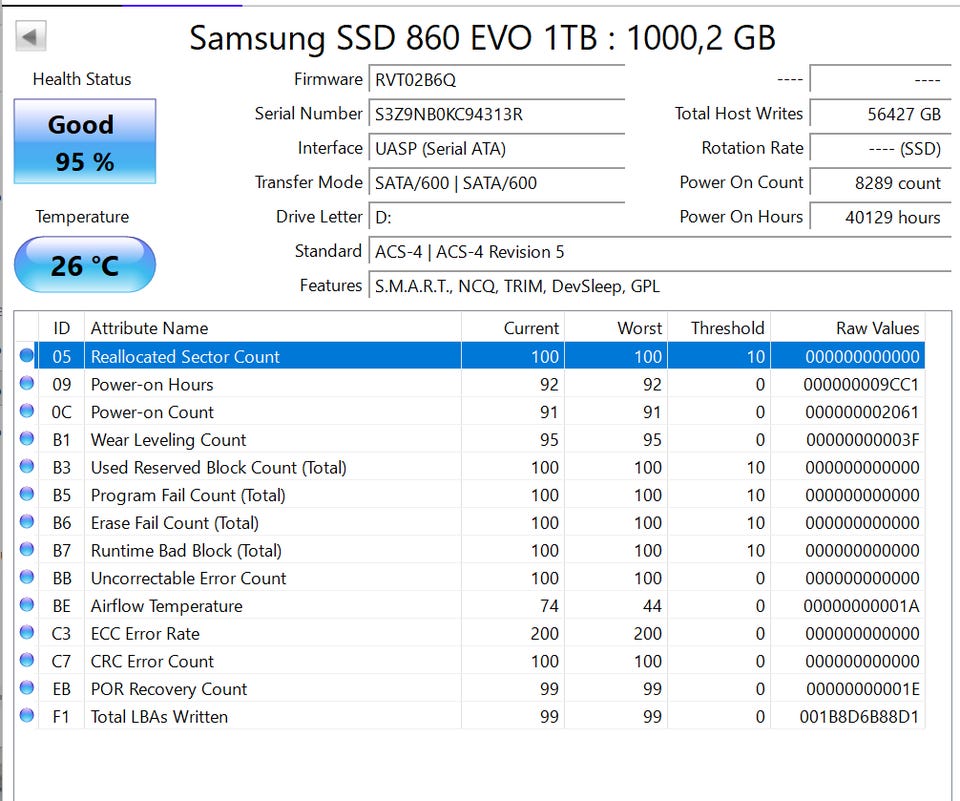Image resolution: width=960 pixels, height=801 pixels.
Task: Click the Good 95 % health status box
Action: click(84, 141)
